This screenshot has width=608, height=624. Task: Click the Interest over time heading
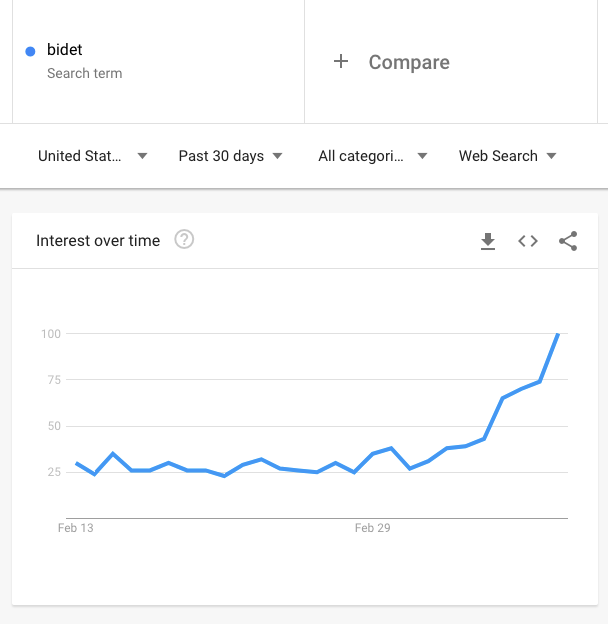[x=98, y=241]
